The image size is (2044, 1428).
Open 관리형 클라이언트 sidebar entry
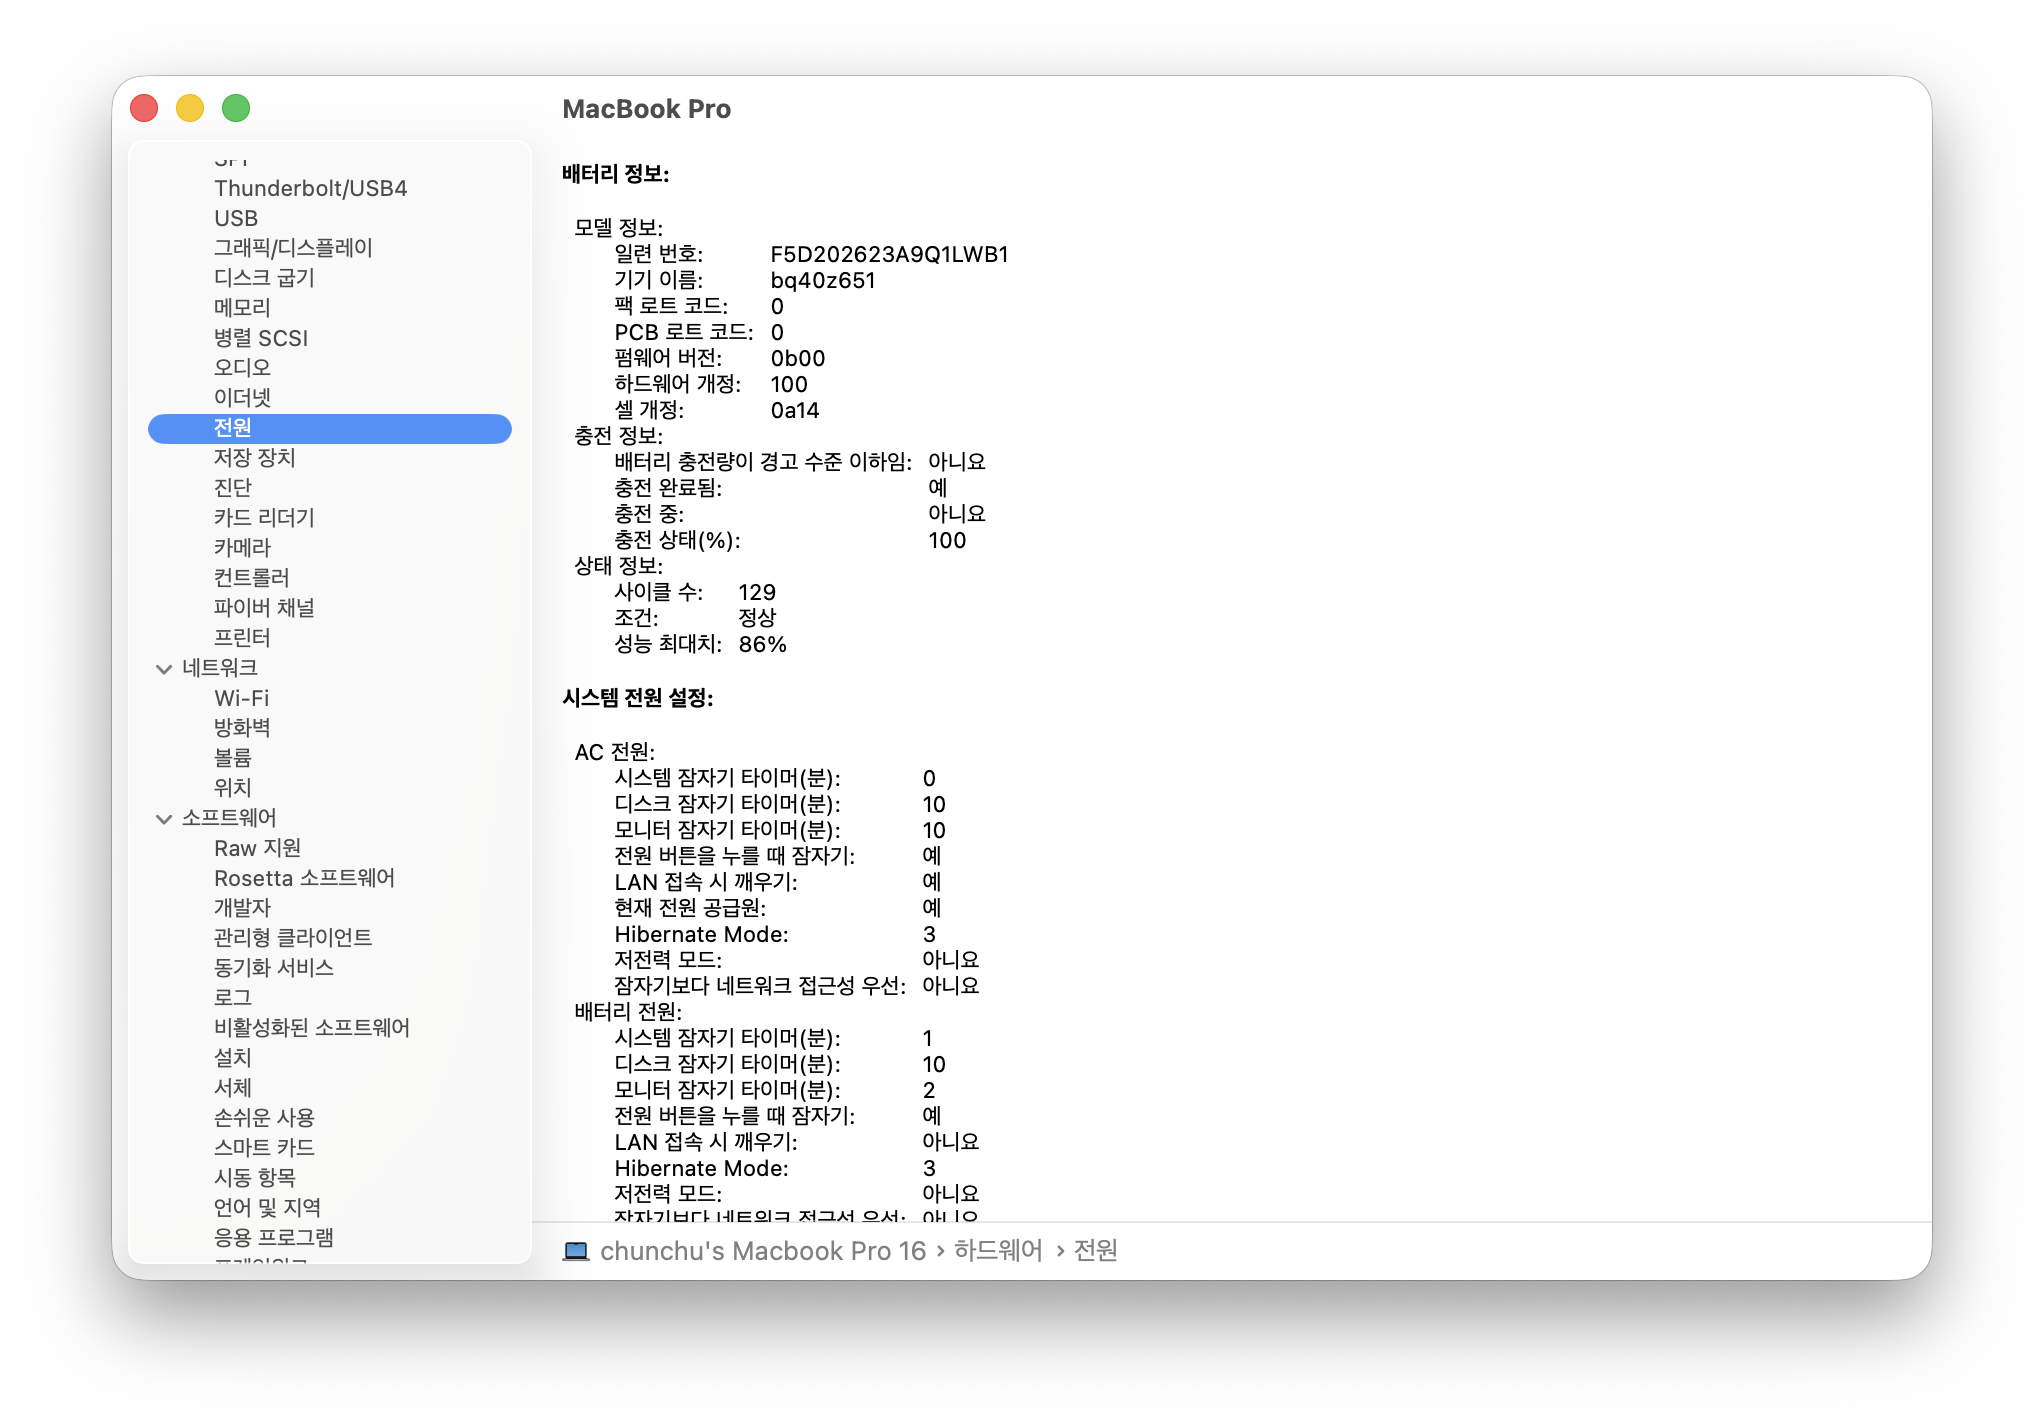click(293, 938)
